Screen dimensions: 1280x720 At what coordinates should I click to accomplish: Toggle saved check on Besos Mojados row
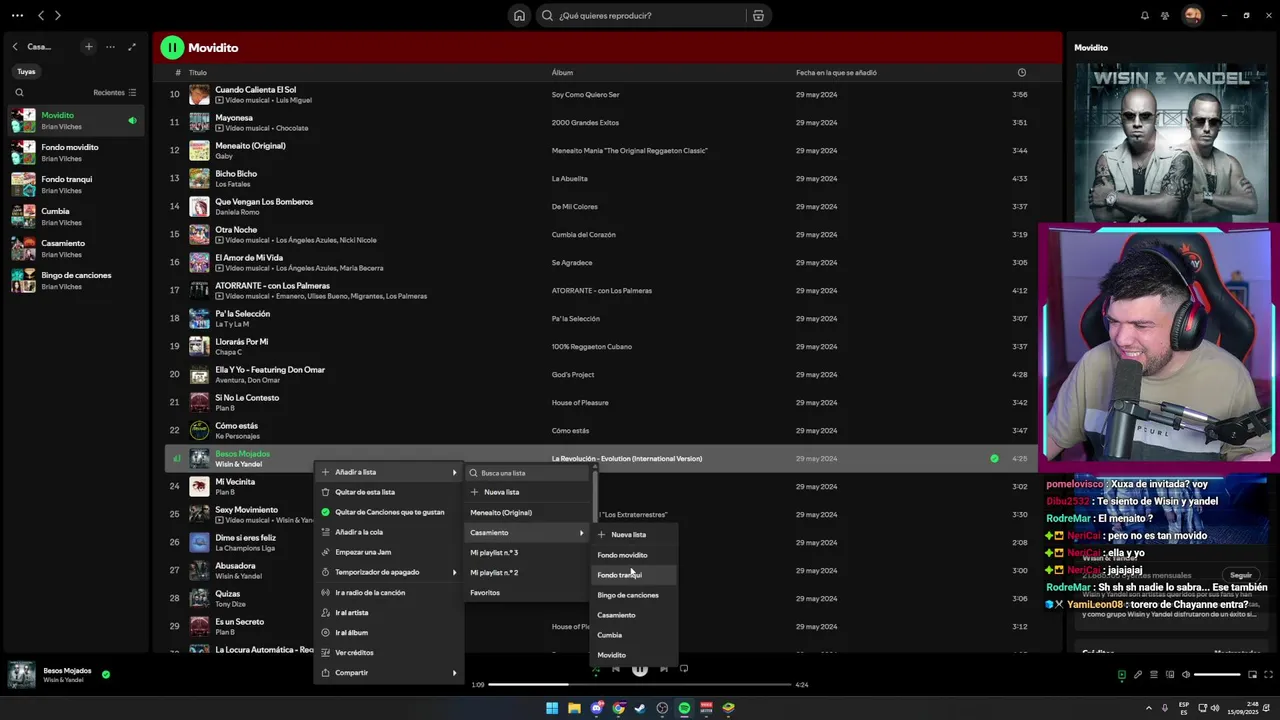(x=994, y=458)
